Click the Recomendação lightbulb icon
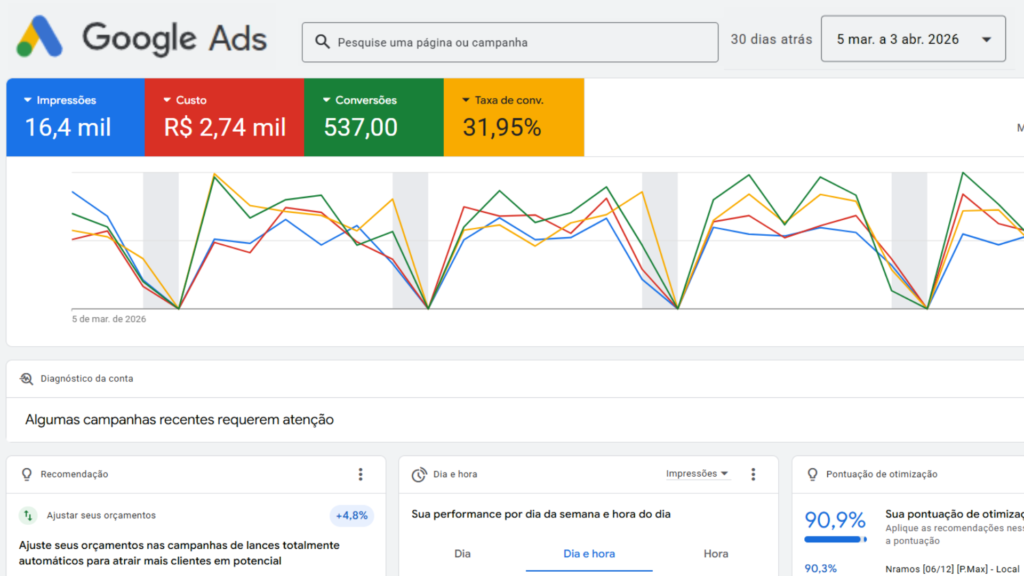Image resolution: width=1024 pixels, height=576 pixels. [x=26, y=474]
